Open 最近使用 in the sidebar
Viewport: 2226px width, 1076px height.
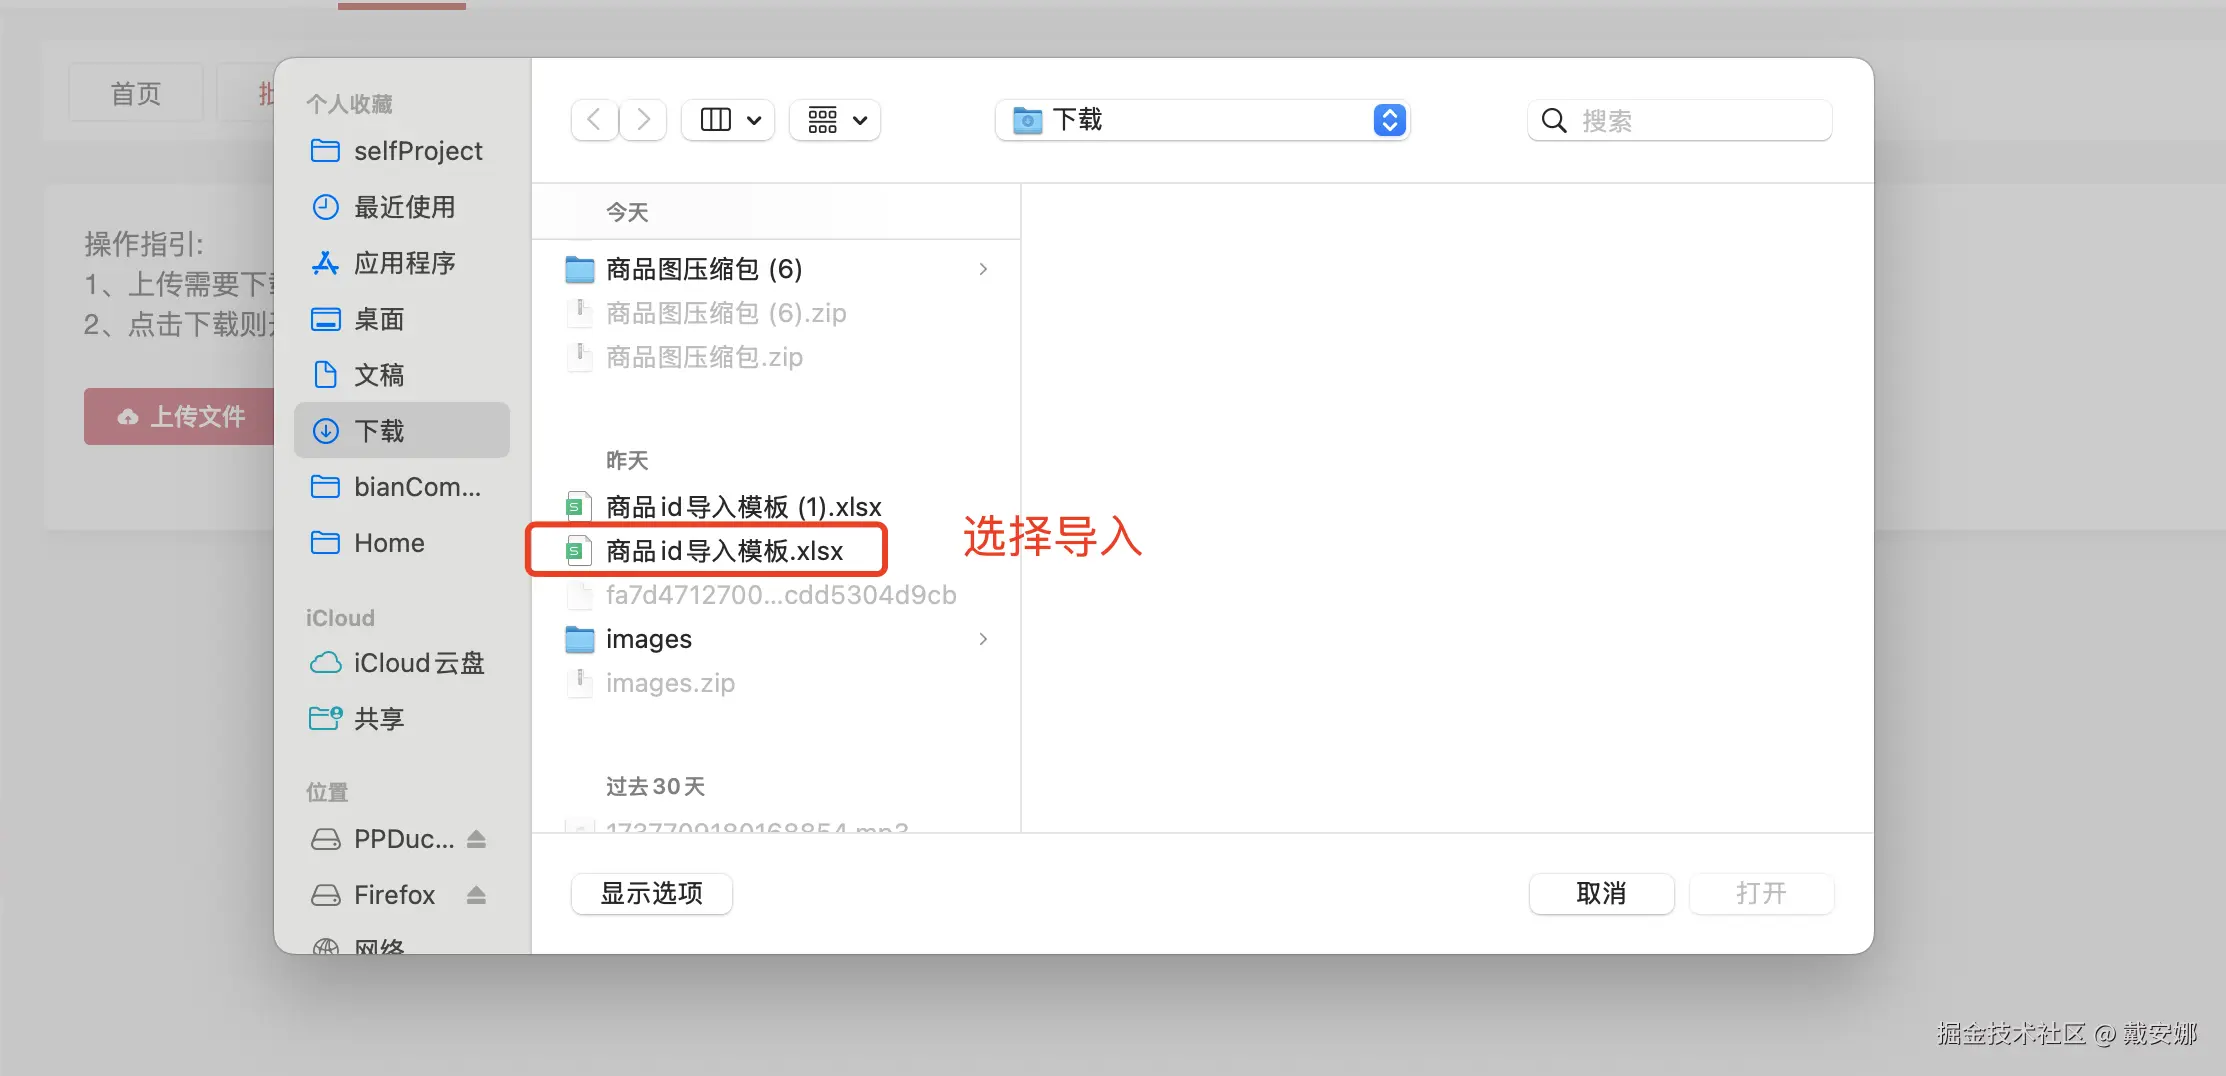pyautogui.click(x=402, y=207)
